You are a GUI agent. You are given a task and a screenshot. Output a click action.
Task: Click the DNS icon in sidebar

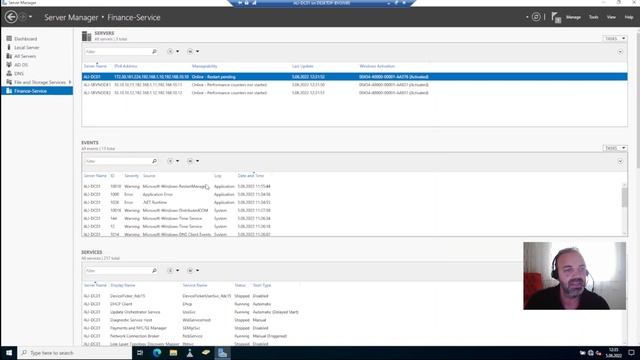(x=9, y=73)
